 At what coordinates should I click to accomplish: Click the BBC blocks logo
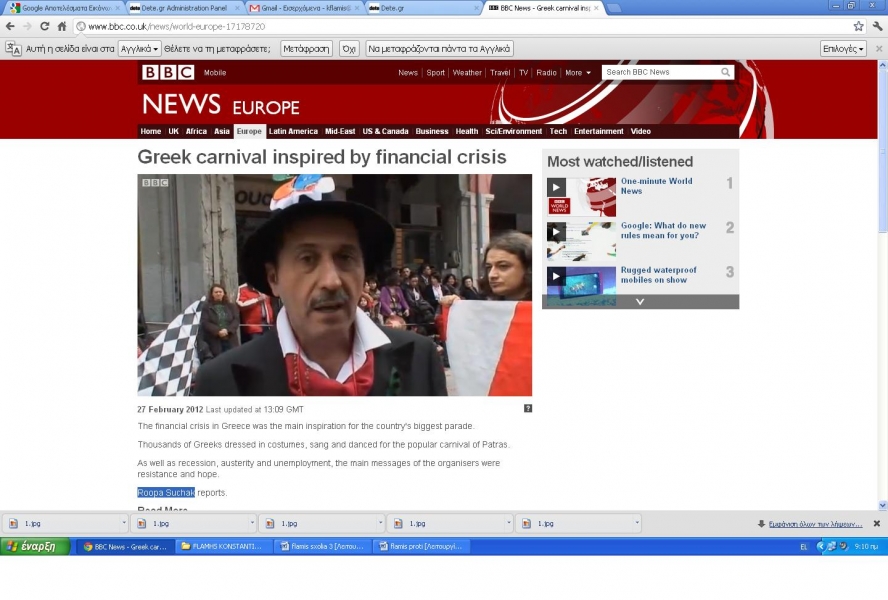click(168, 72)
